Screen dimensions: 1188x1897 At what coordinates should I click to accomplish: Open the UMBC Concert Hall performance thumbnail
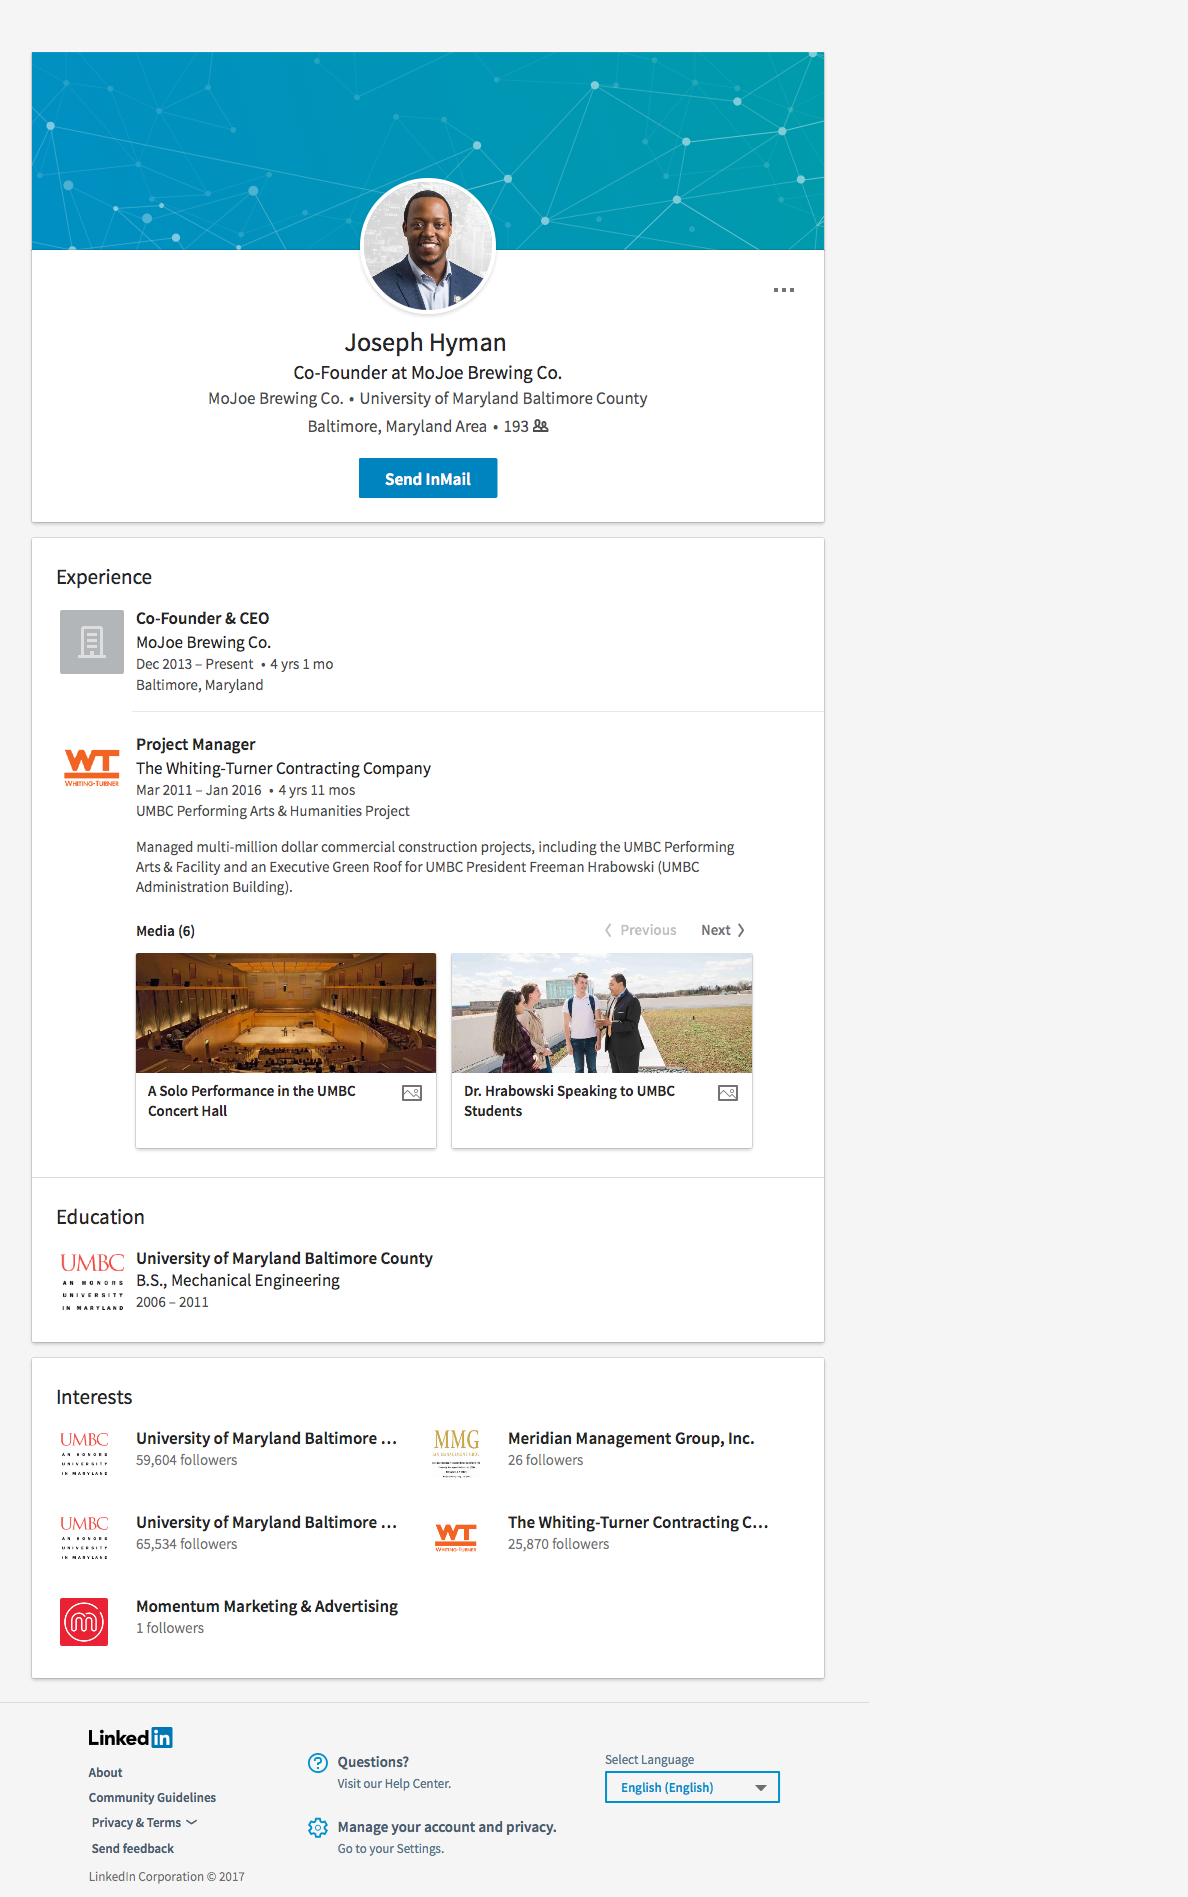point(286,1013)
